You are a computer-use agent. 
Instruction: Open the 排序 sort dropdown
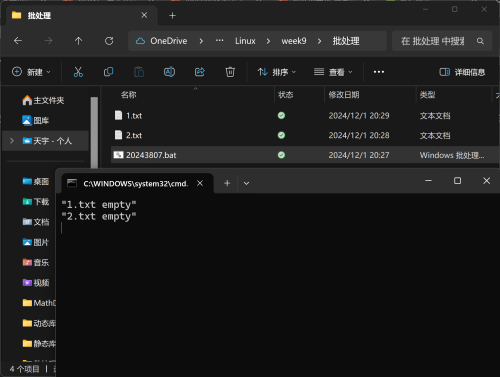click(276, 72)
